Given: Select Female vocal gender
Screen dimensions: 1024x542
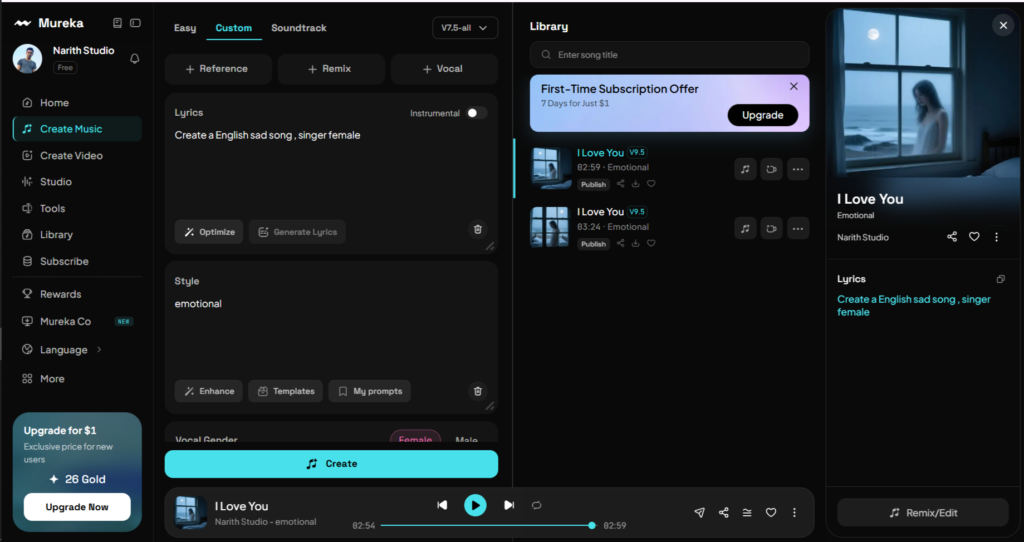Looking at the screenshot, I should coord(415,439).
